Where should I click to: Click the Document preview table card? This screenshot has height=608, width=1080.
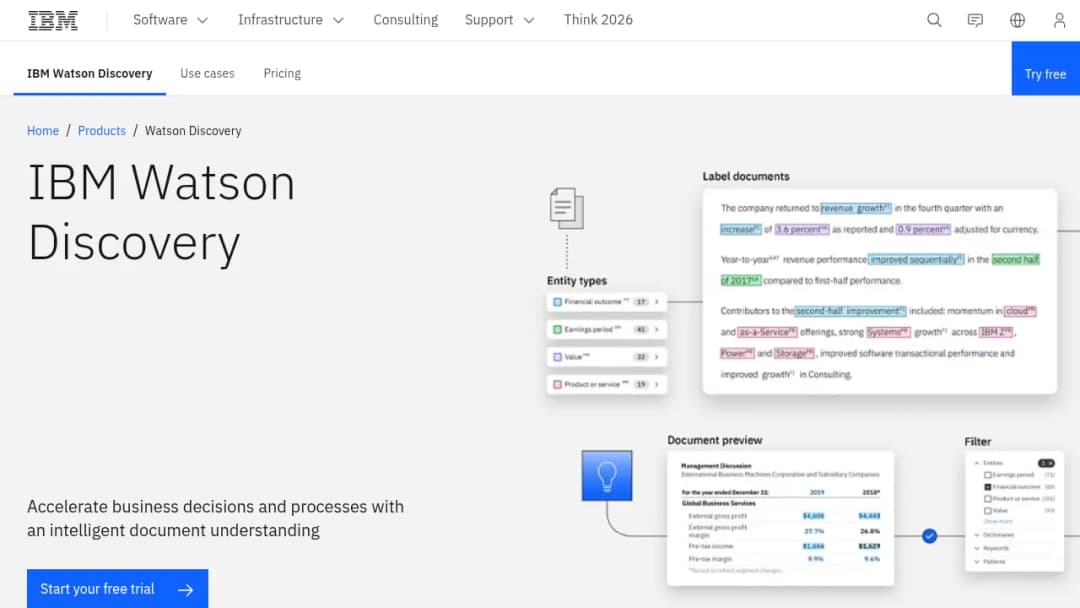pos(780,518)
